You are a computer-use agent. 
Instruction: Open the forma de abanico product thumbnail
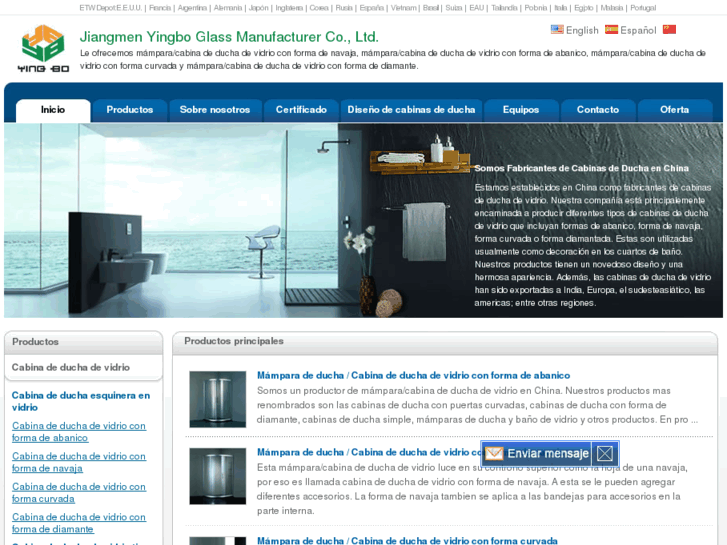tap(217, 399)
